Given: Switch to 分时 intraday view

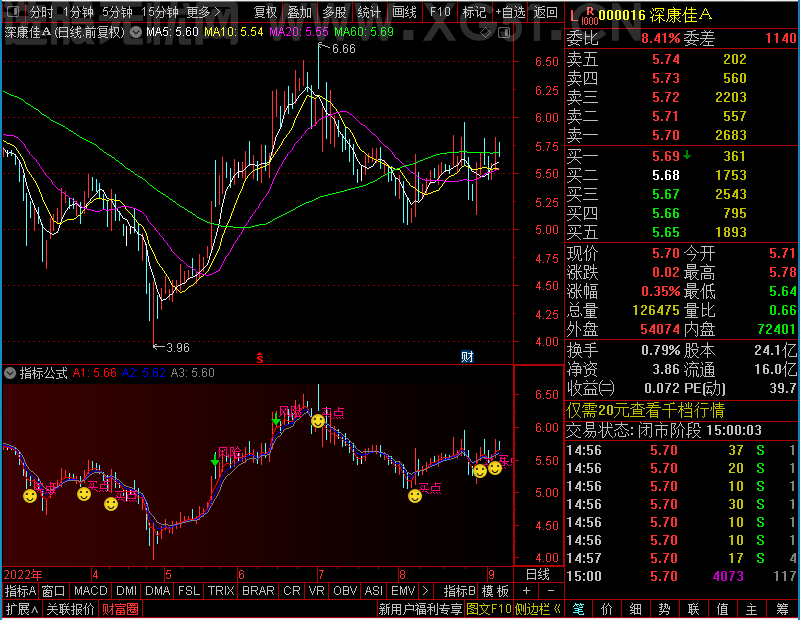Looking at the screenshot, I should (x=41, y=11).
